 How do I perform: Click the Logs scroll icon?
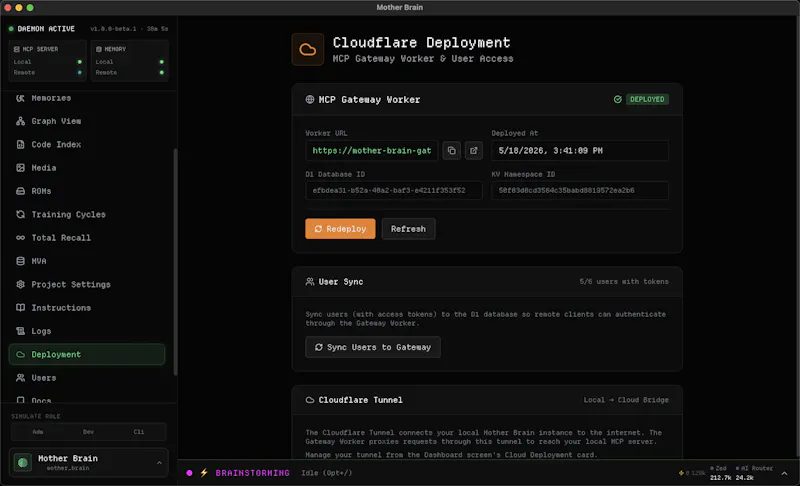20,331
